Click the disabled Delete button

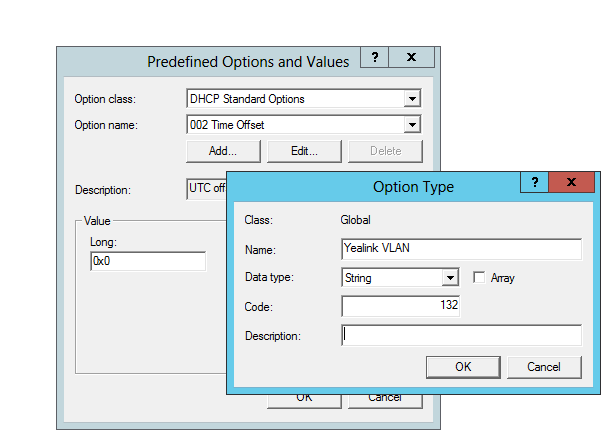(385, 151)
